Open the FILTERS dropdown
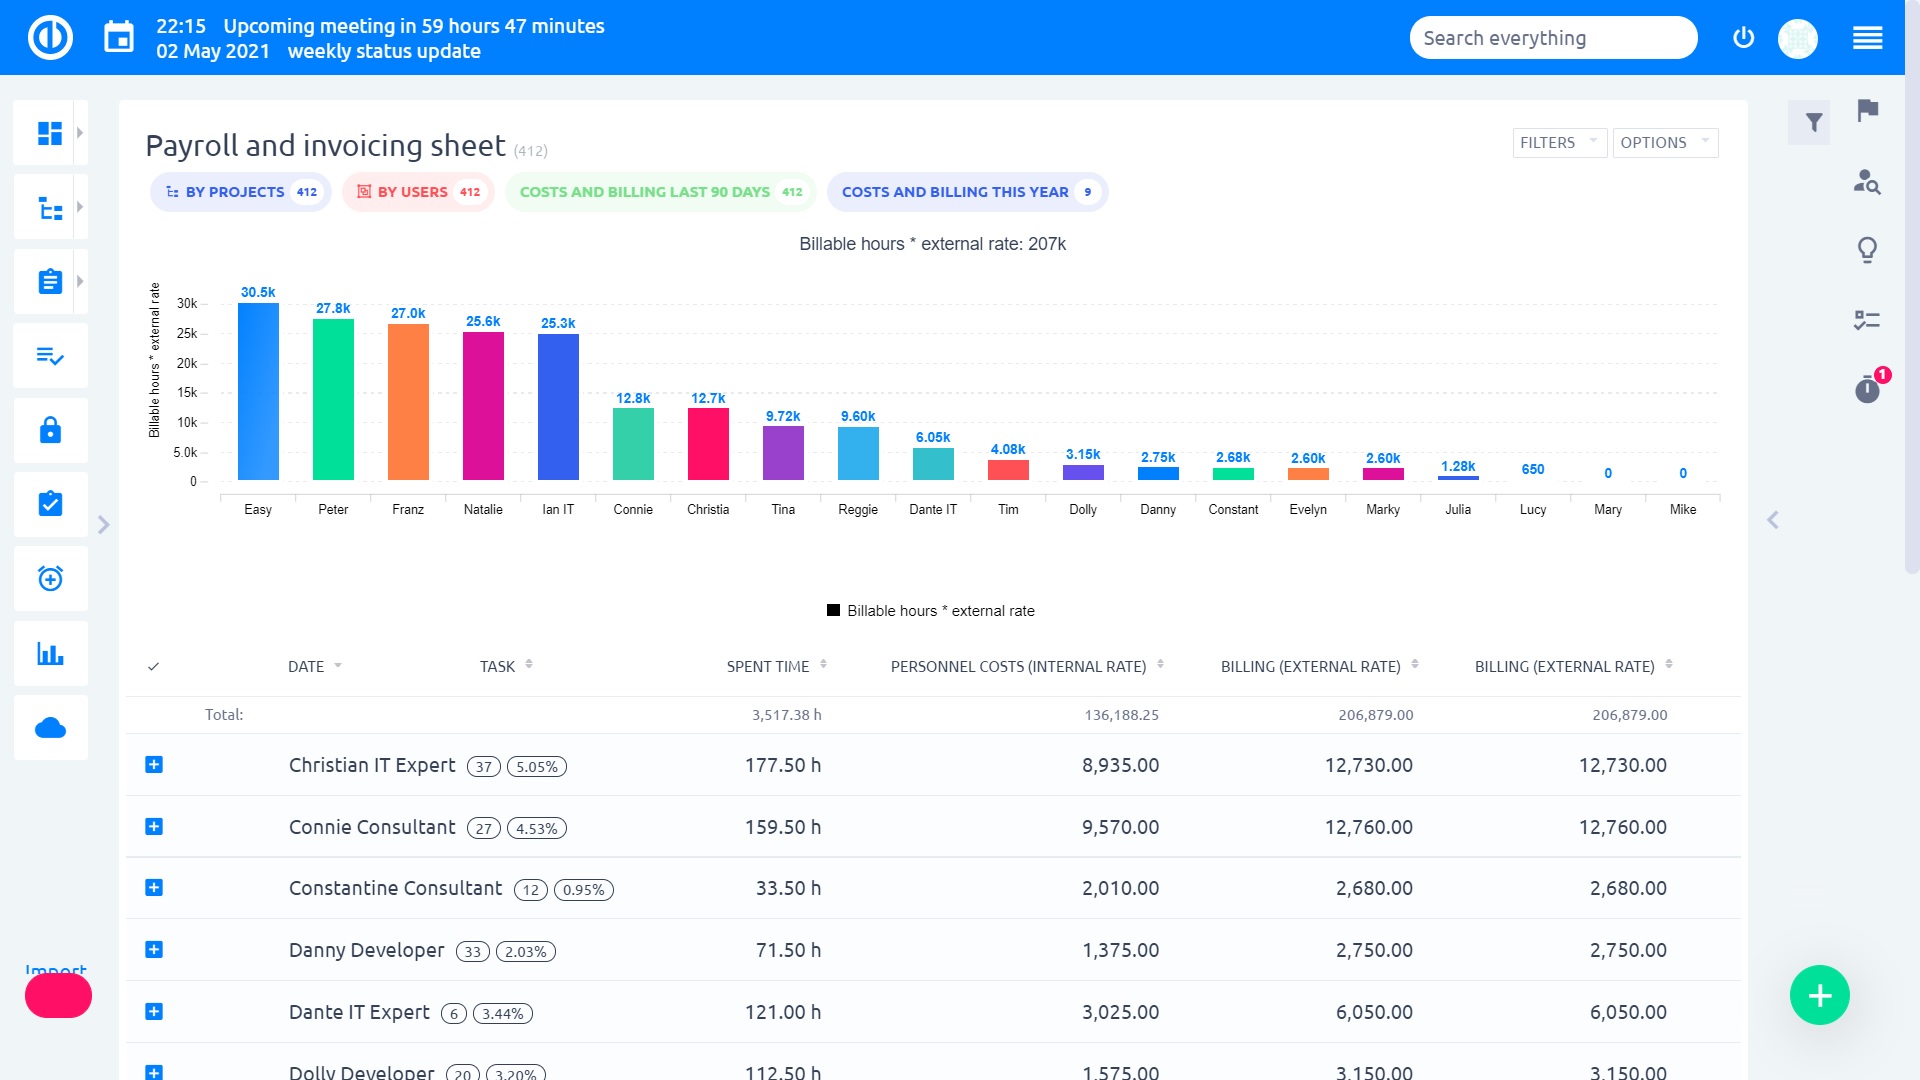Viewport: 1920px width, 1080px height. pos(1556,142)
